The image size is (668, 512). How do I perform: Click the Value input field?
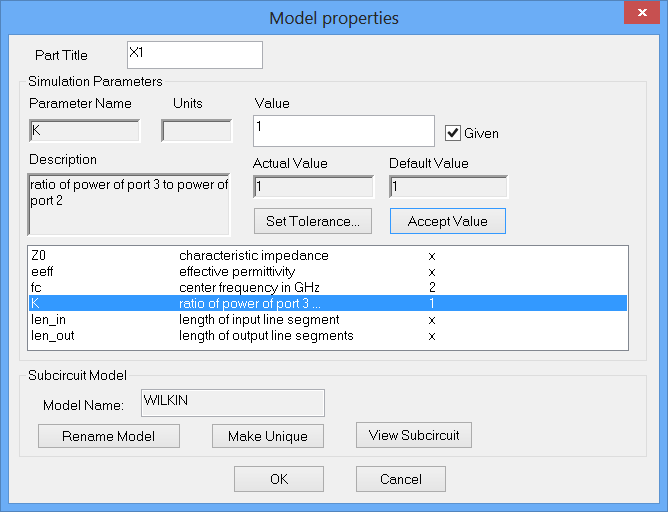click(x=343, y=130)
